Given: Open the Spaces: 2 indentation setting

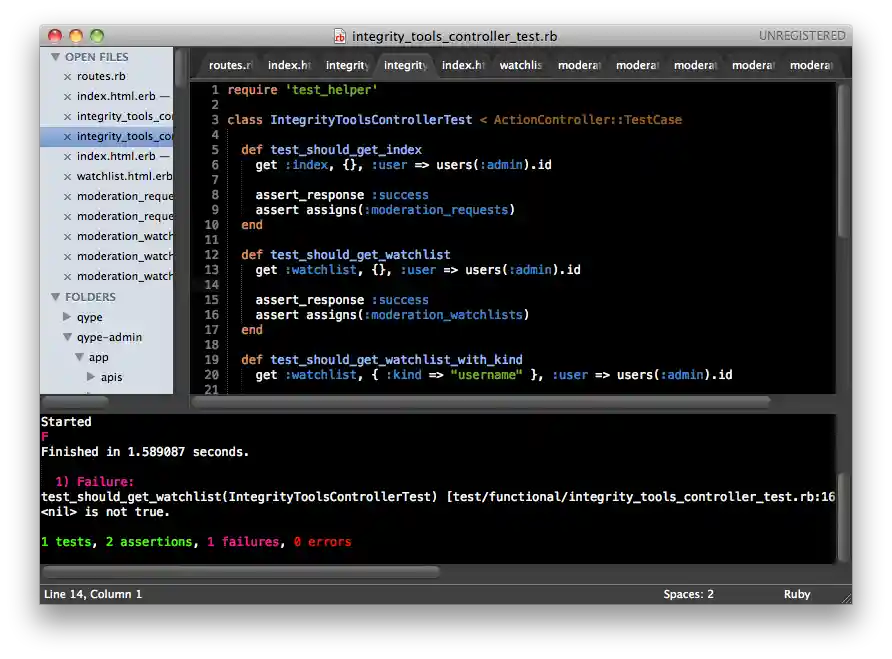Looking at the screenshot, I should [688, 594].
